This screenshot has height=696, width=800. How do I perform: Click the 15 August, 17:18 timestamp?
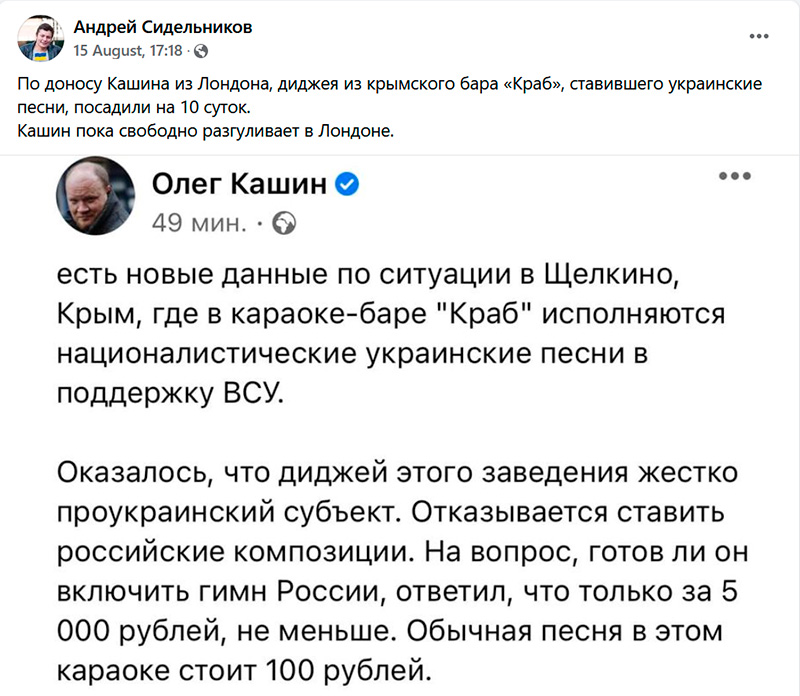click(129, 48)
